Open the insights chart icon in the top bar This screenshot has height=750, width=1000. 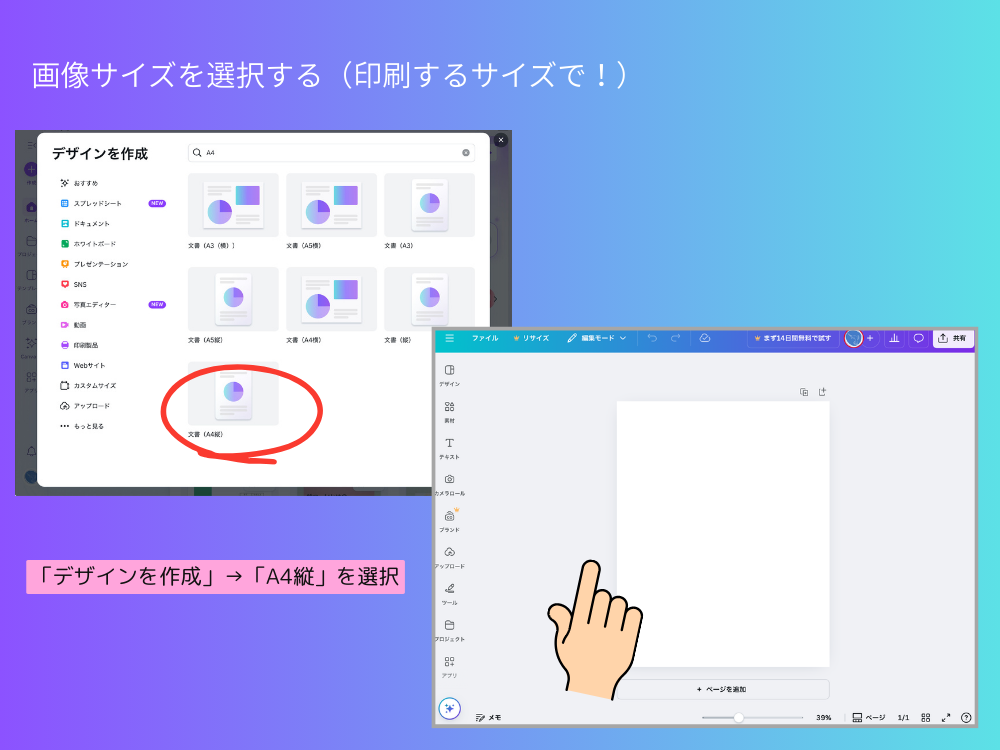point(893,338)
